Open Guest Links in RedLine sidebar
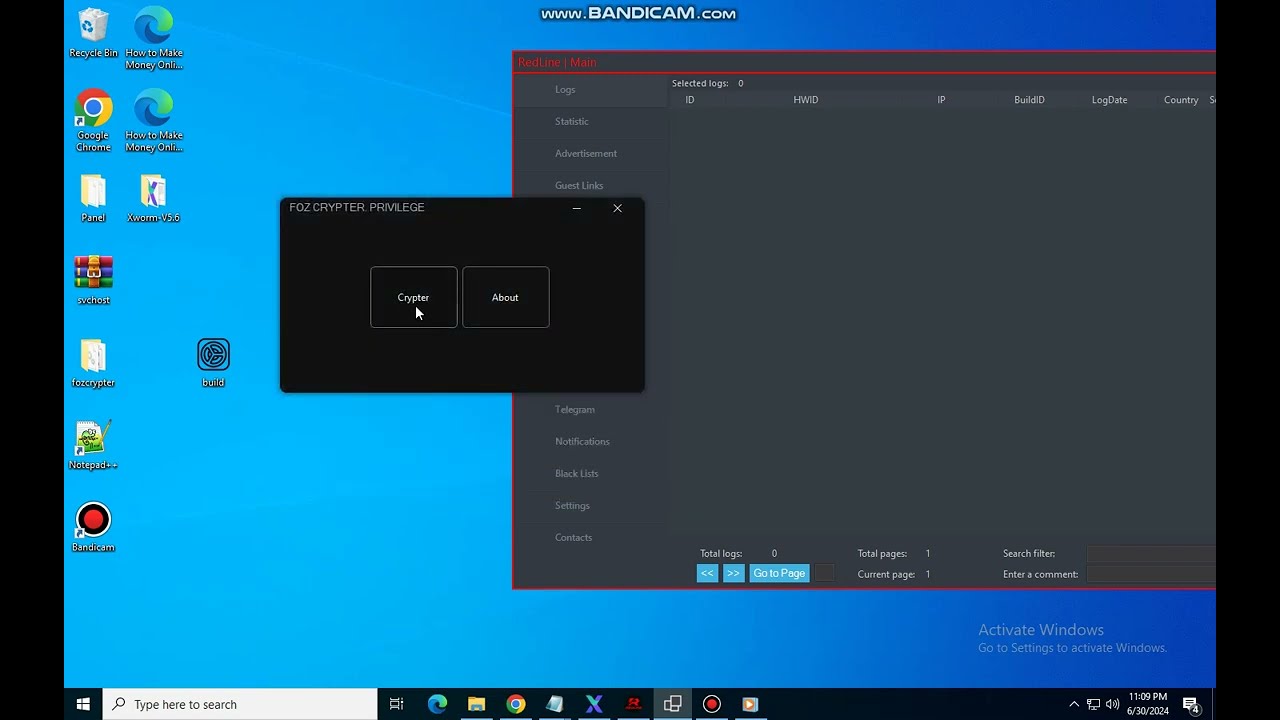This screenshot has width=1280, height=720. [579, 185]
